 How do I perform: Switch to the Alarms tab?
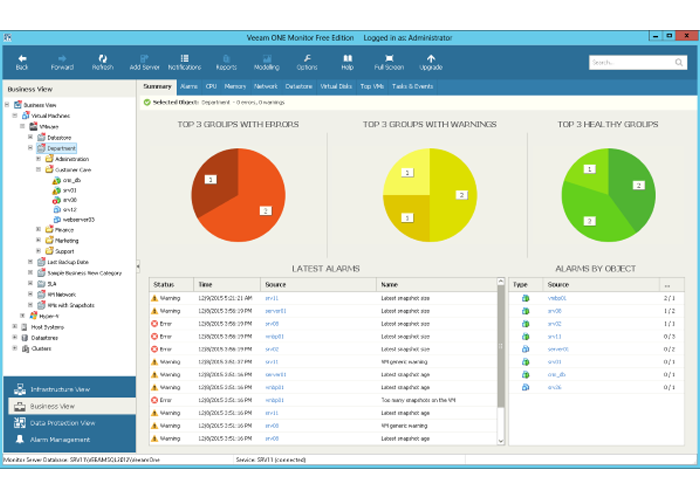click(189, 87)
